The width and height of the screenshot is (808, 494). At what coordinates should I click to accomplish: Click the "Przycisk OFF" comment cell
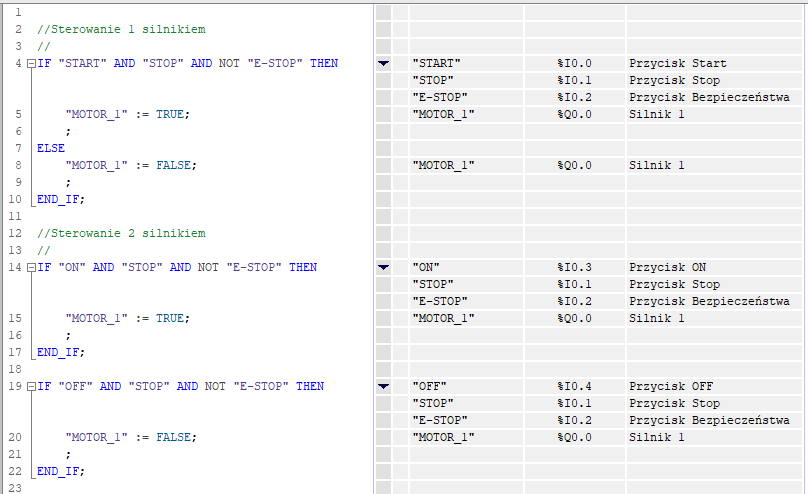pos(673,387)
